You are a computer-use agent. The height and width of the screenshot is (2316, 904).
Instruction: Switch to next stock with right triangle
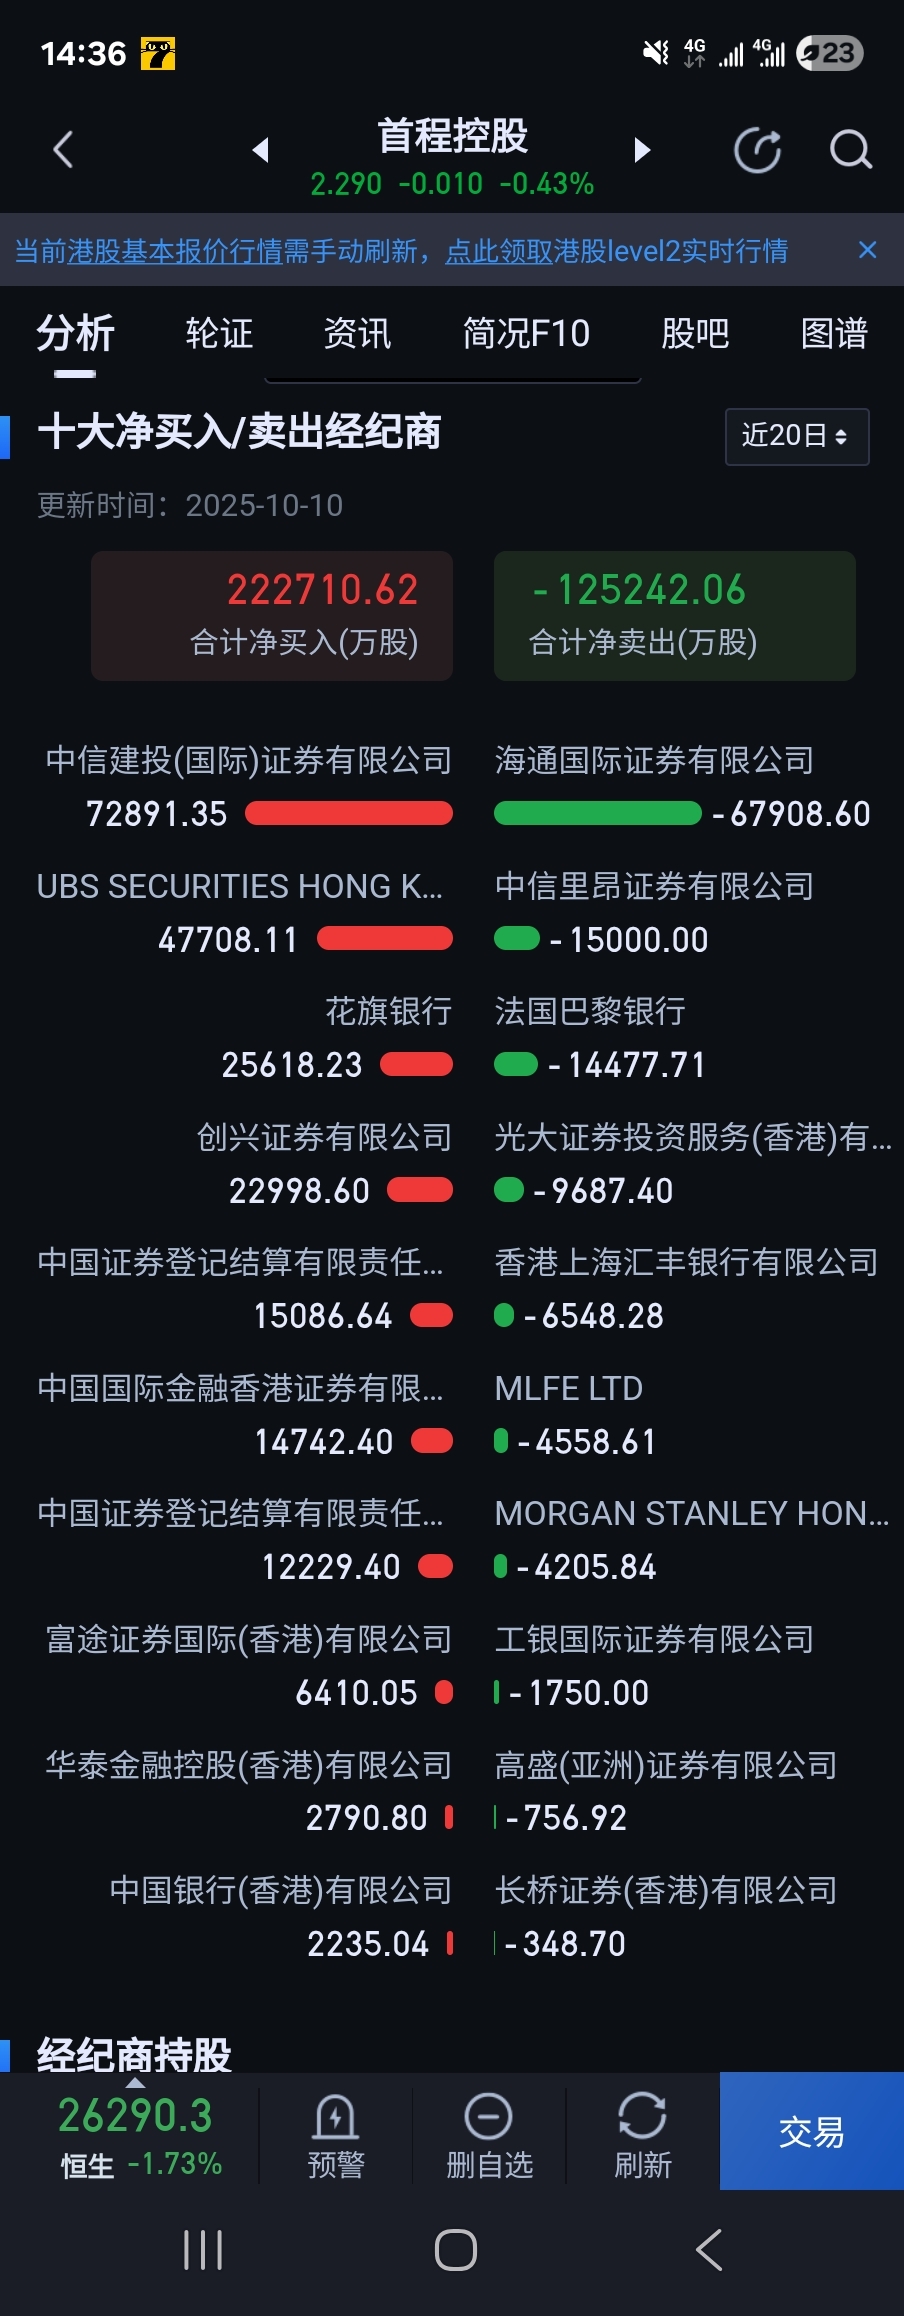coord(642,150)
